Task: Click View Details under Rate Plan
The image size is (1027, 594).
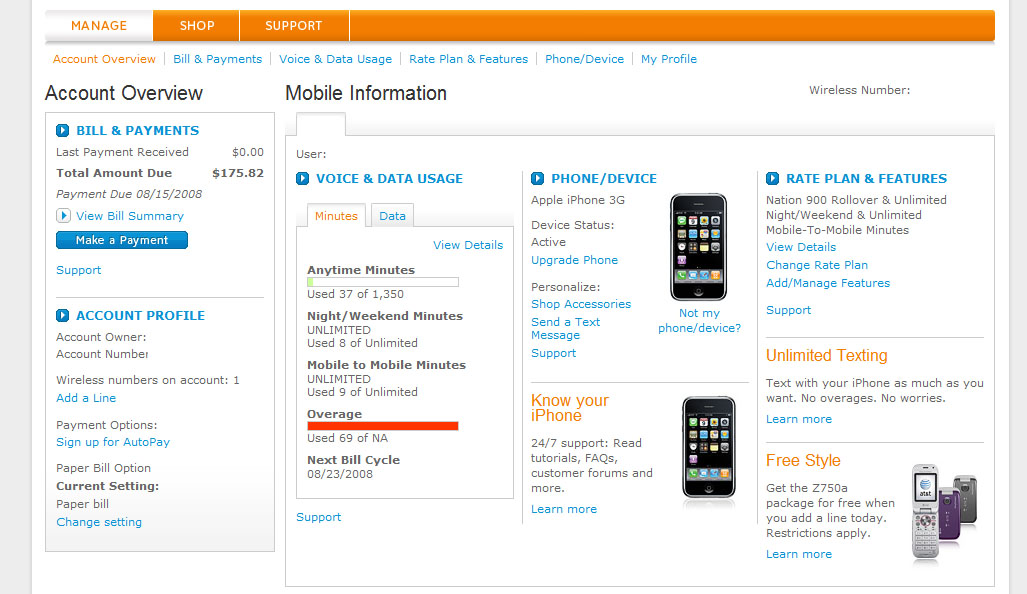Action: click(x=801, y=247)
